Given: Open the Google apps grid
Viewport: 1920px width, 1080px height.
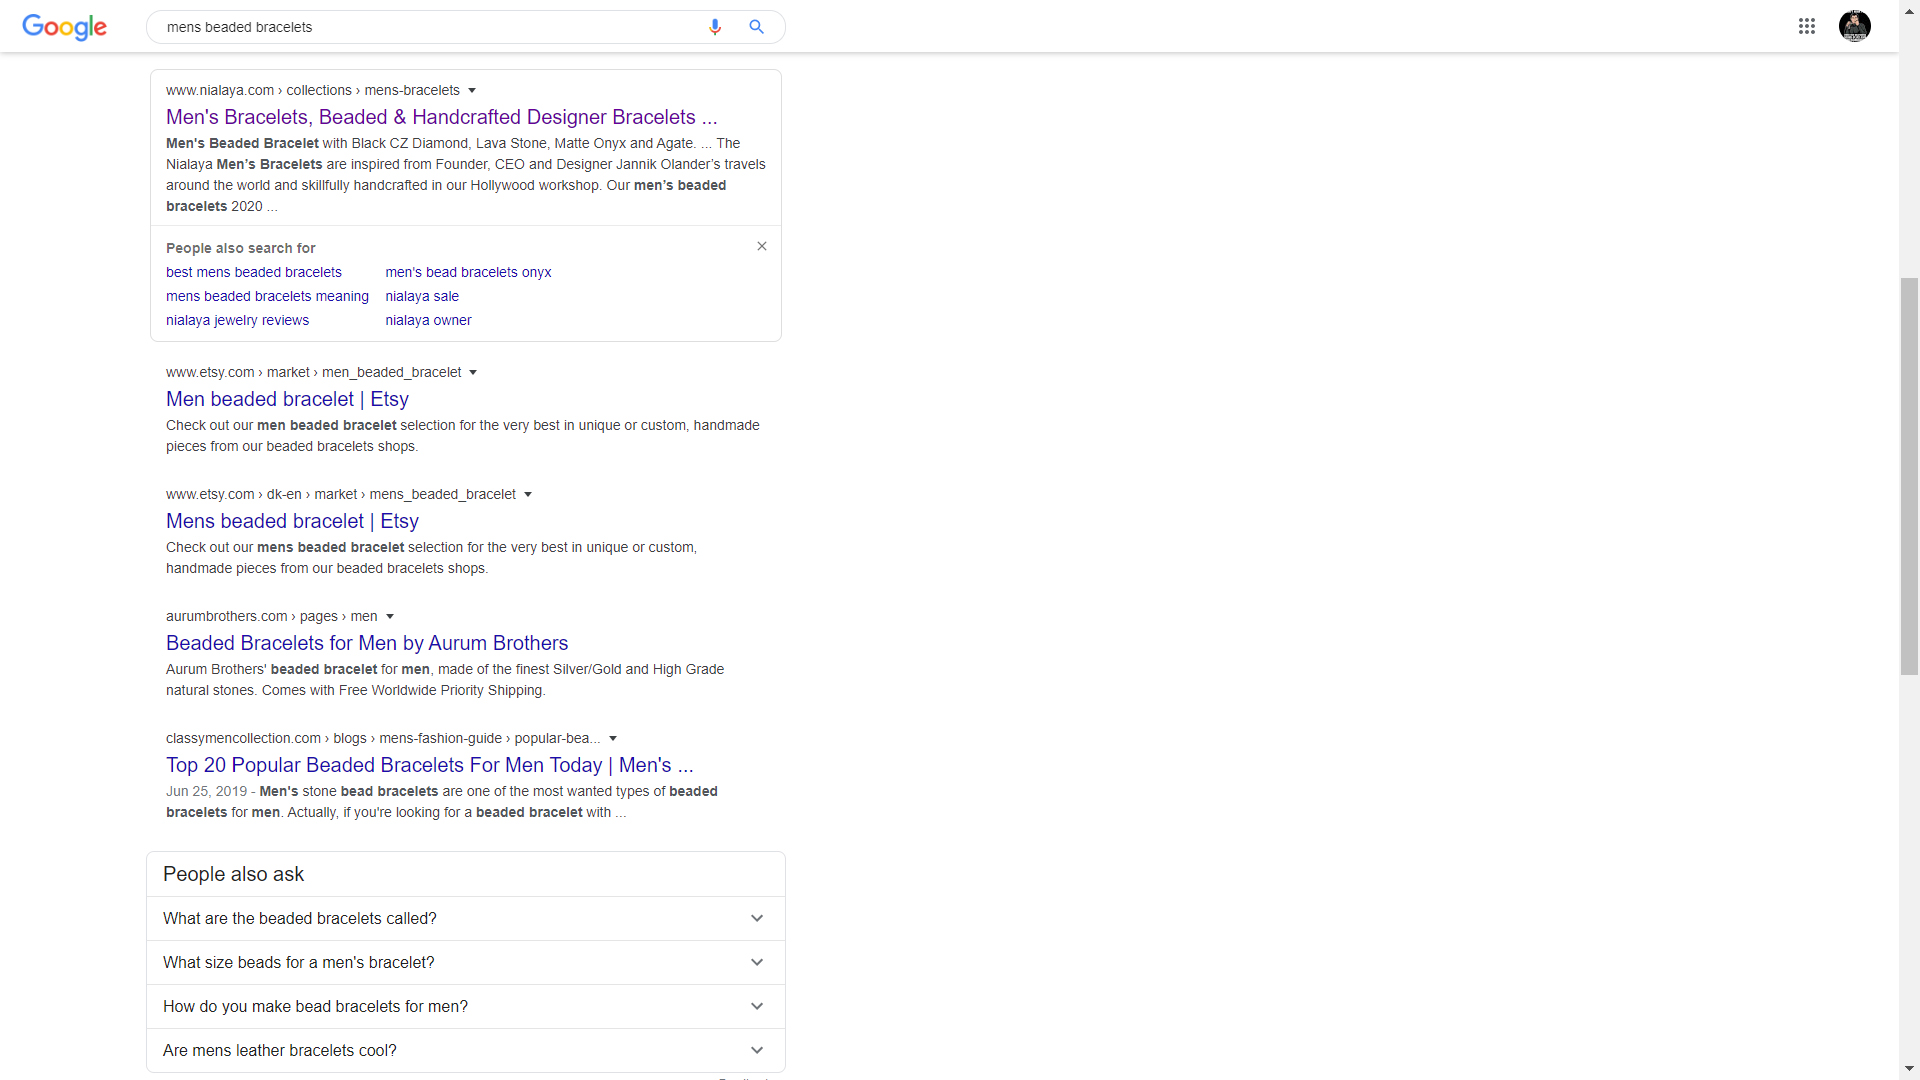Looking at the screenshot, I should click(x=1806, y=26).
